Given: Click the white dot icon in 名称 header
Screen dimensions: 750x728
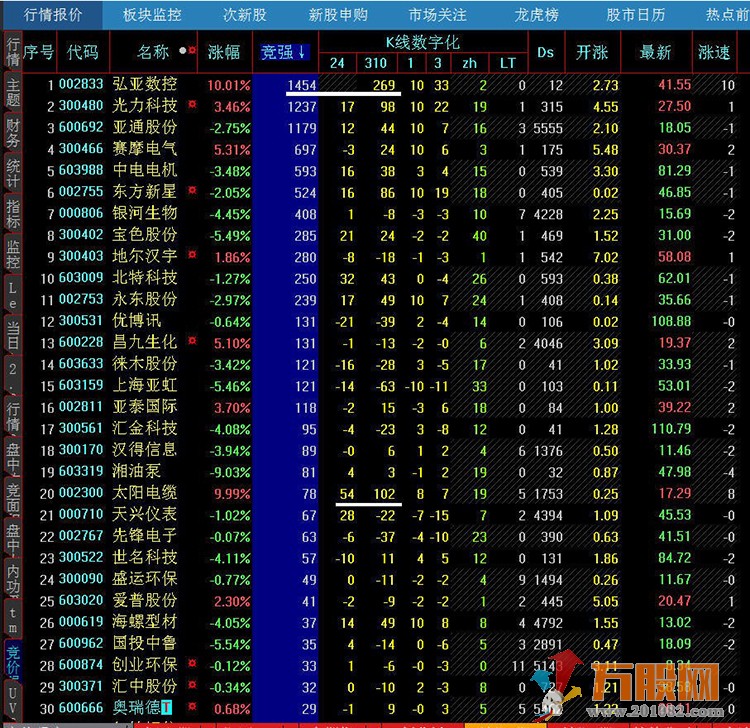Looking at the screenshot, I should (182, 50).
